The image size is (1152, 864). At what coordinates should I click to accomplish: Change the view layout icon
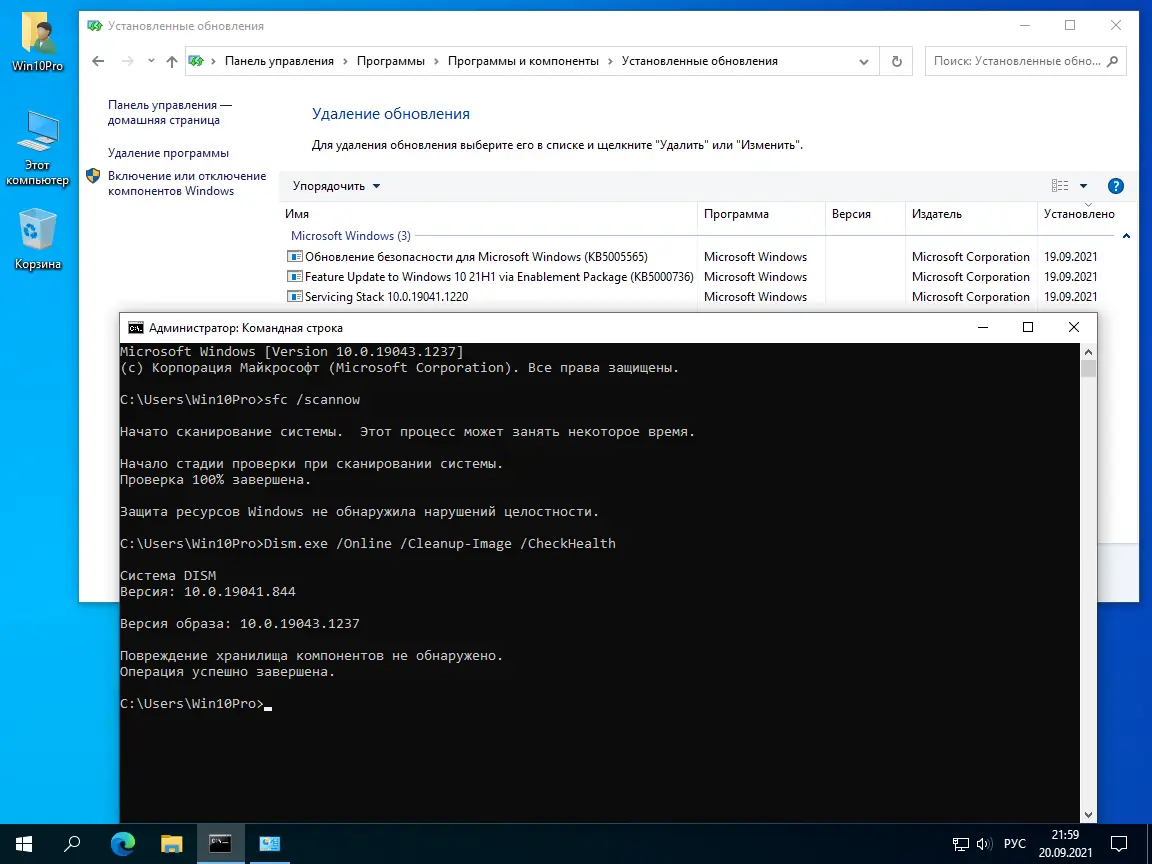[1059, 186]
